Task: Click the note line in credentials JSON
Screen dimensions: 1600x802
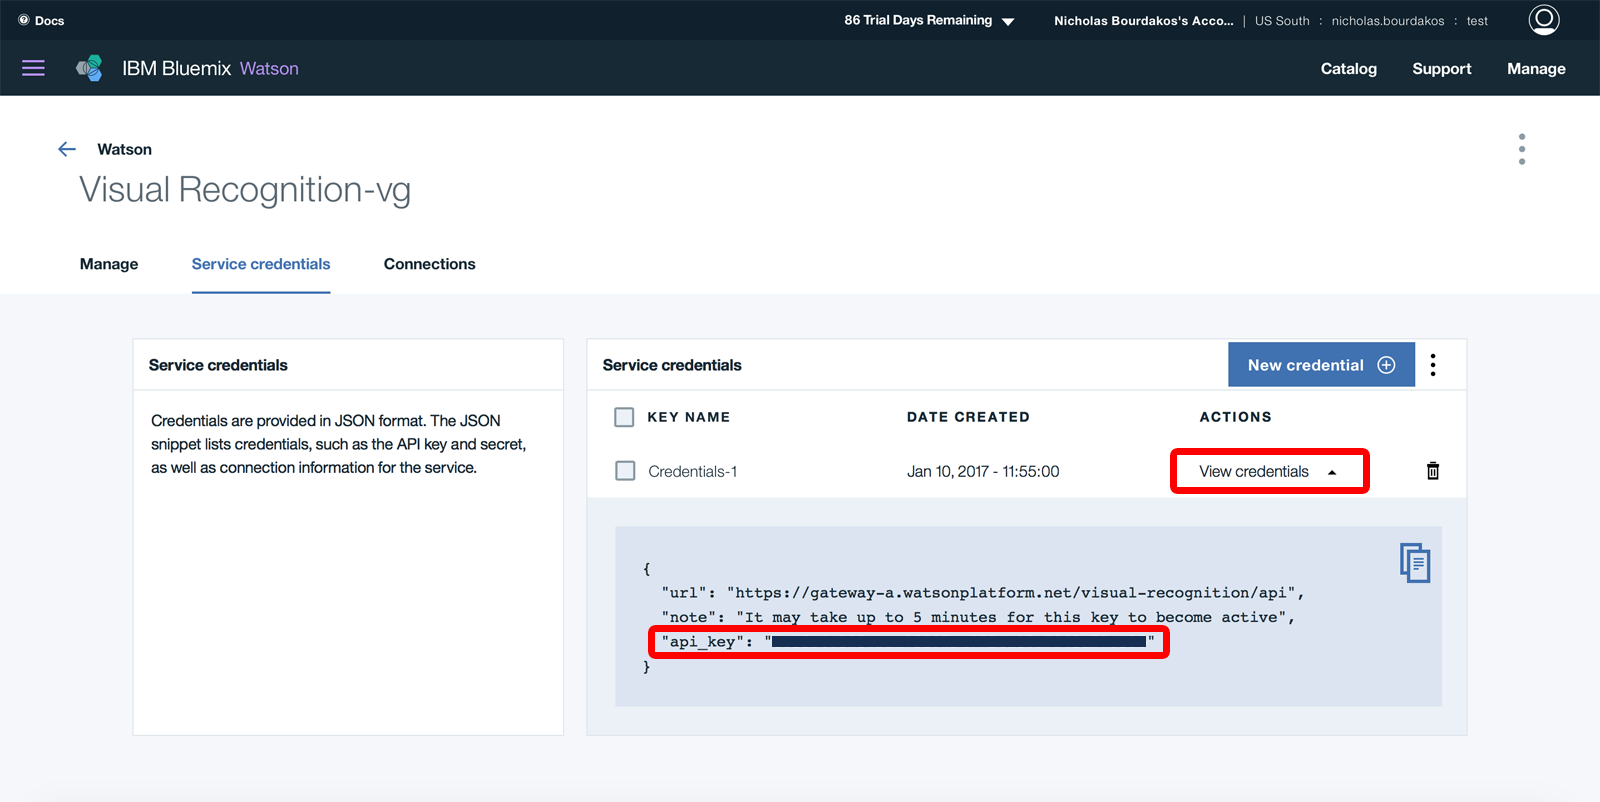Action: tap(978, 618)
